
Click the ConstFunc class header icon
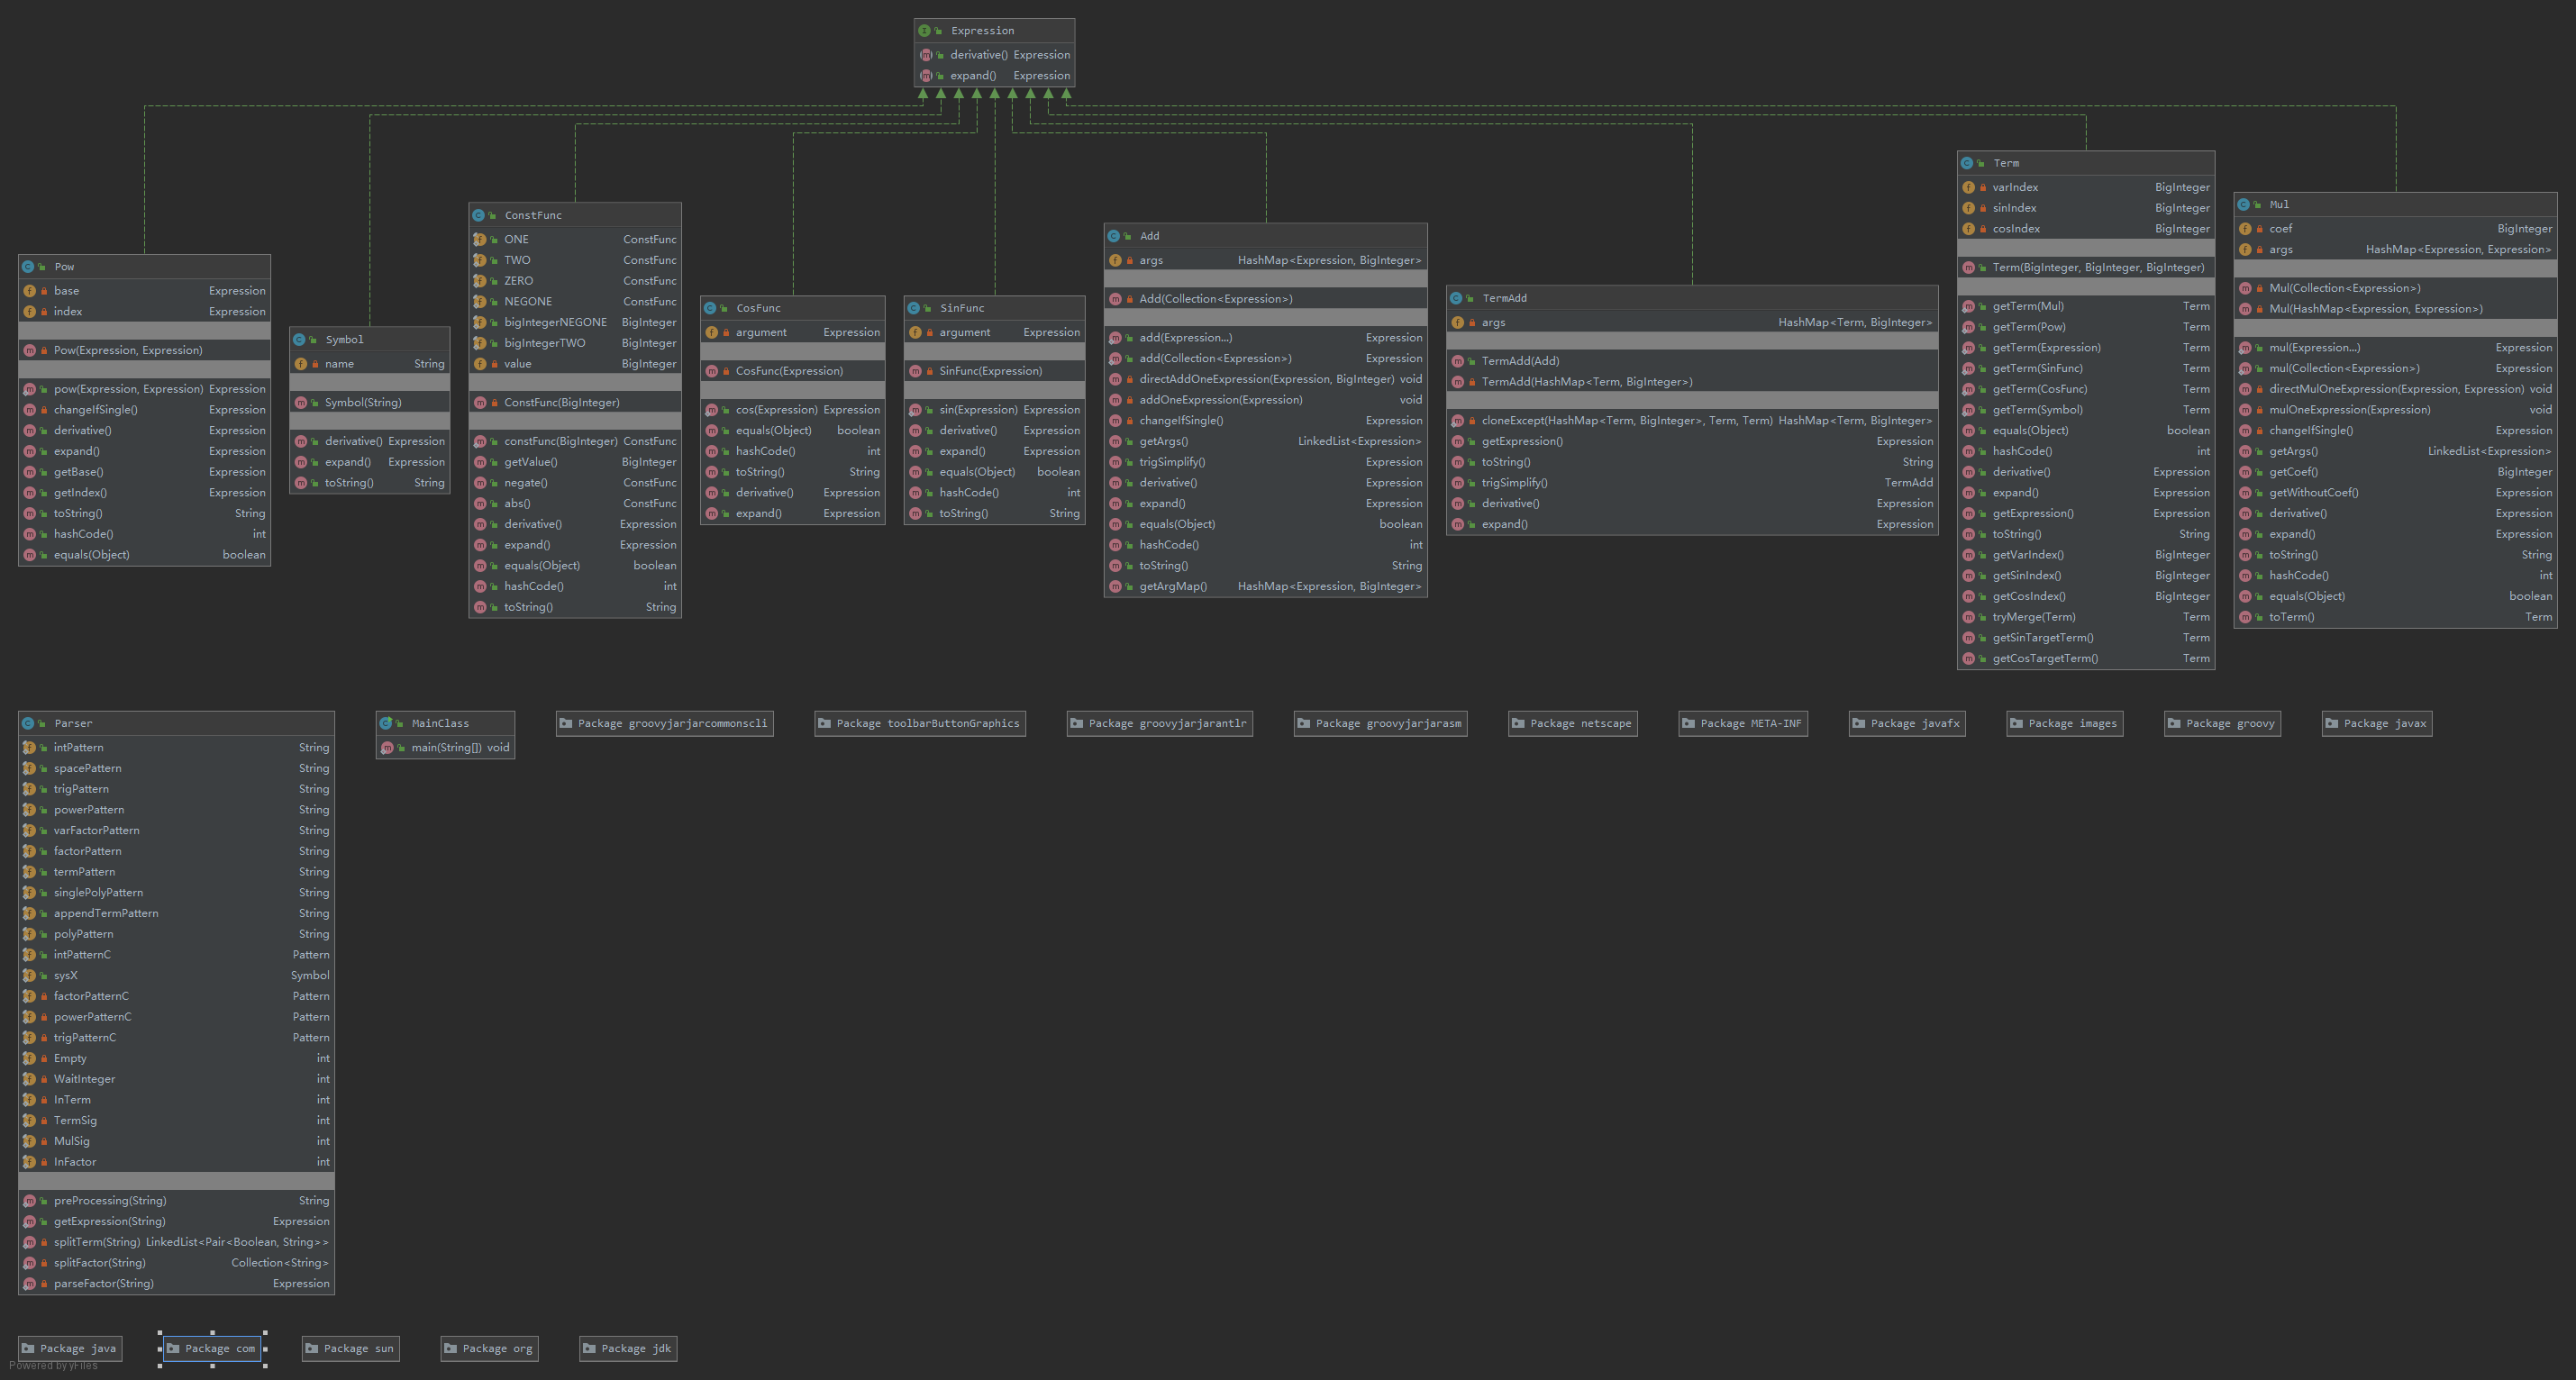(x=478, y=215)
